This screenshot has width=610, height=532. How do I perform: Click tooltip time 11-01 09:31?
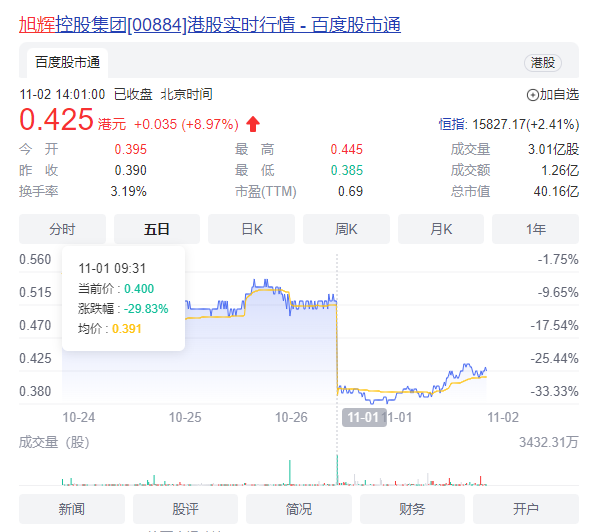point(112,268)
